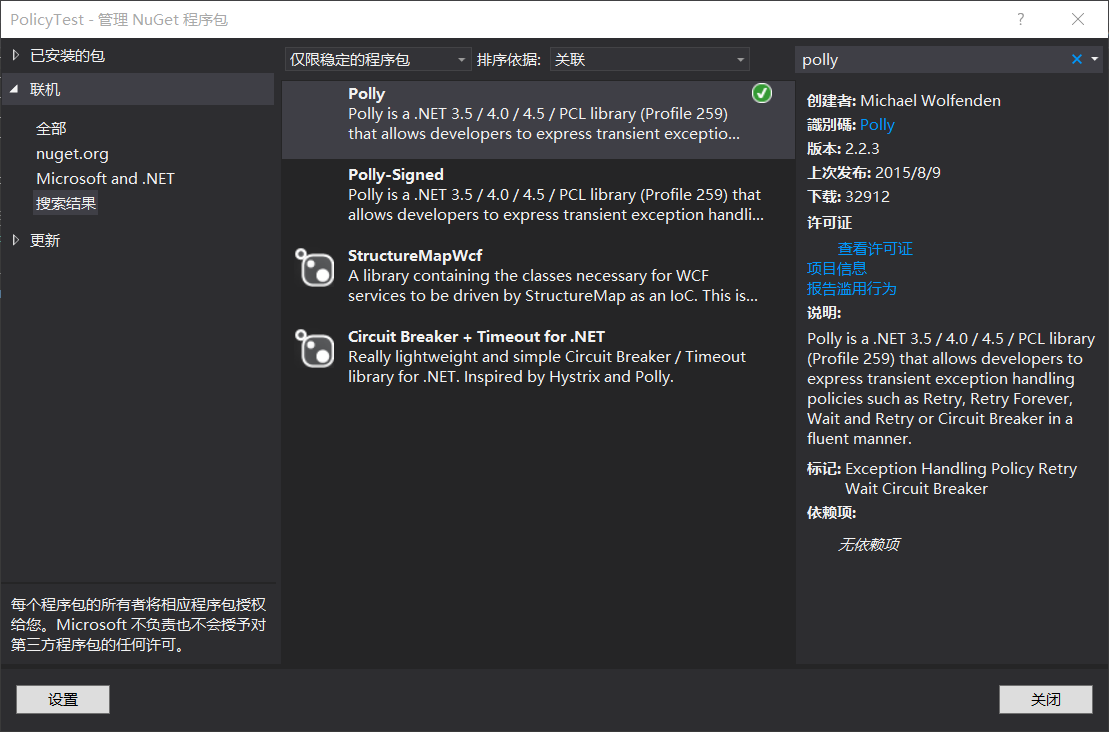Viewport: 1109px width, 732px height.
Task: Click the 创建者: Michael Wolfenden text
Action: (904, 100)
